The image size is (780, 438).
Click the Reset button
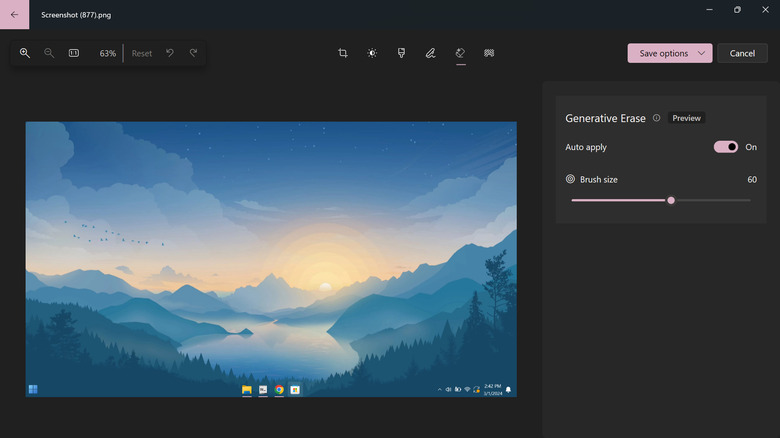coord(142,53)
